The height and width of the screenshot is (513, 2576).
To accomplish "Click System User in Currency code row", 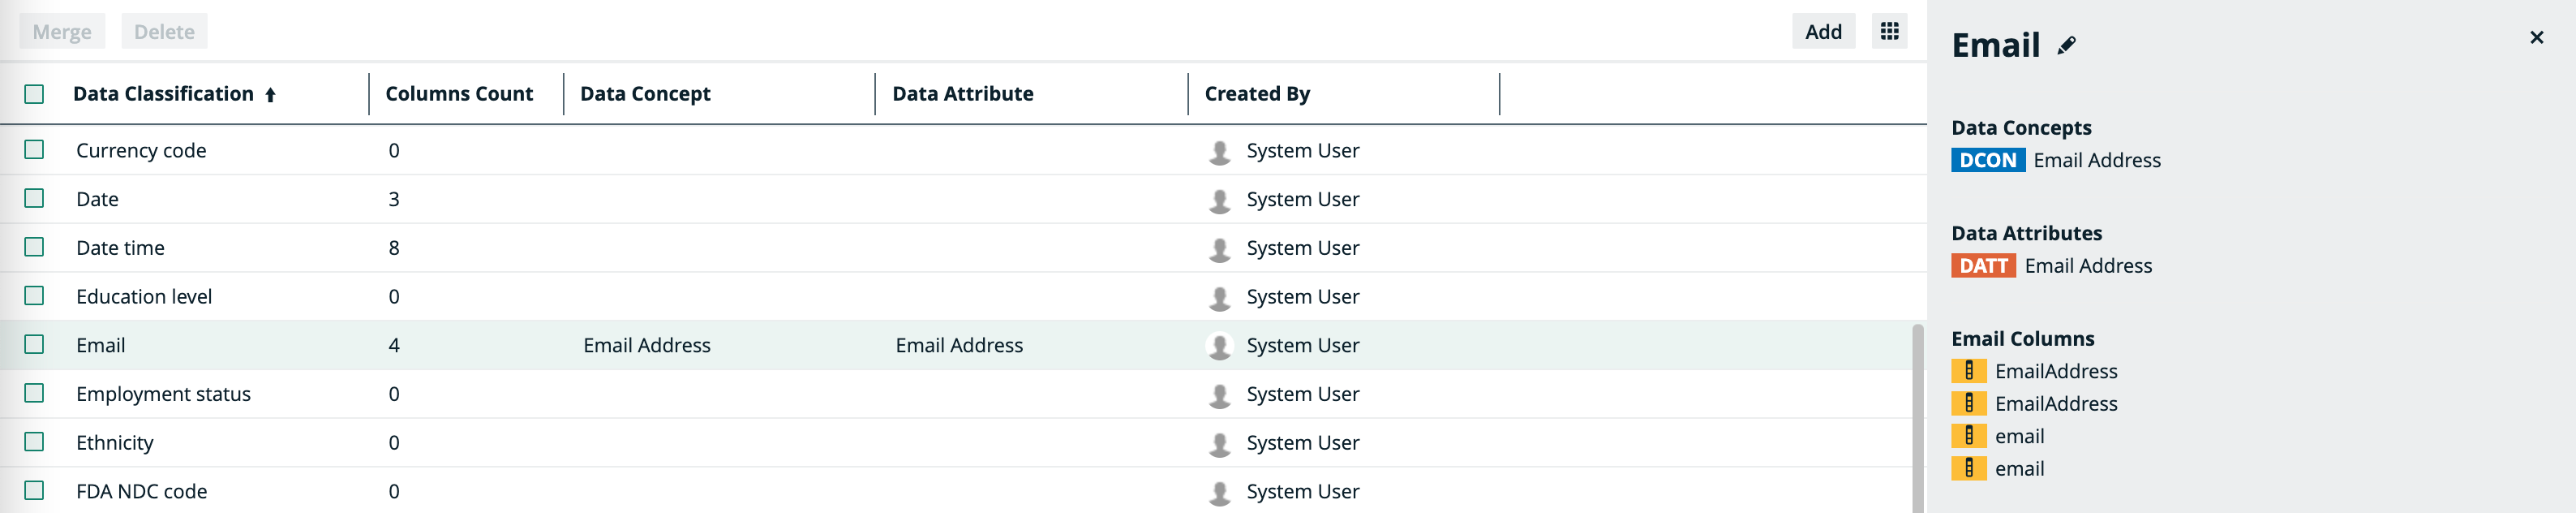I will click(x=1302, y=151).
